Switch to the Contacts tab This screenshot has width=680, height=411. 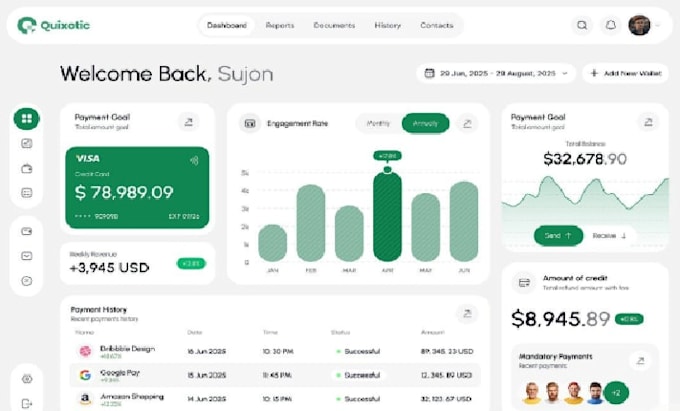coord(437,25)
